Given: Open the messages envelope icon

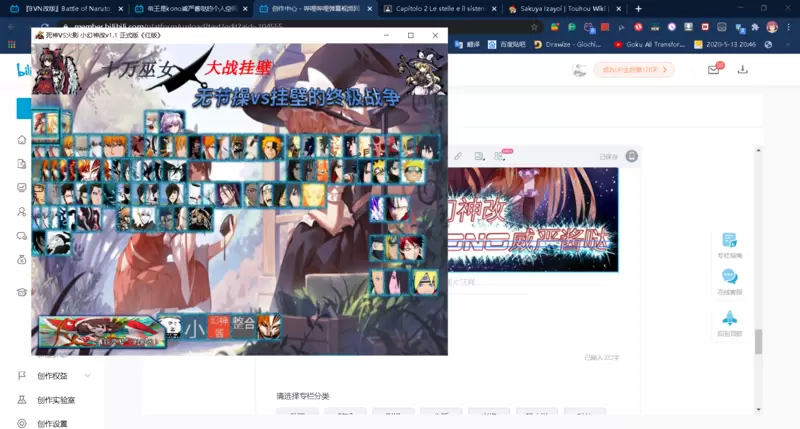Looking at the screenshot, I should 713,69.
